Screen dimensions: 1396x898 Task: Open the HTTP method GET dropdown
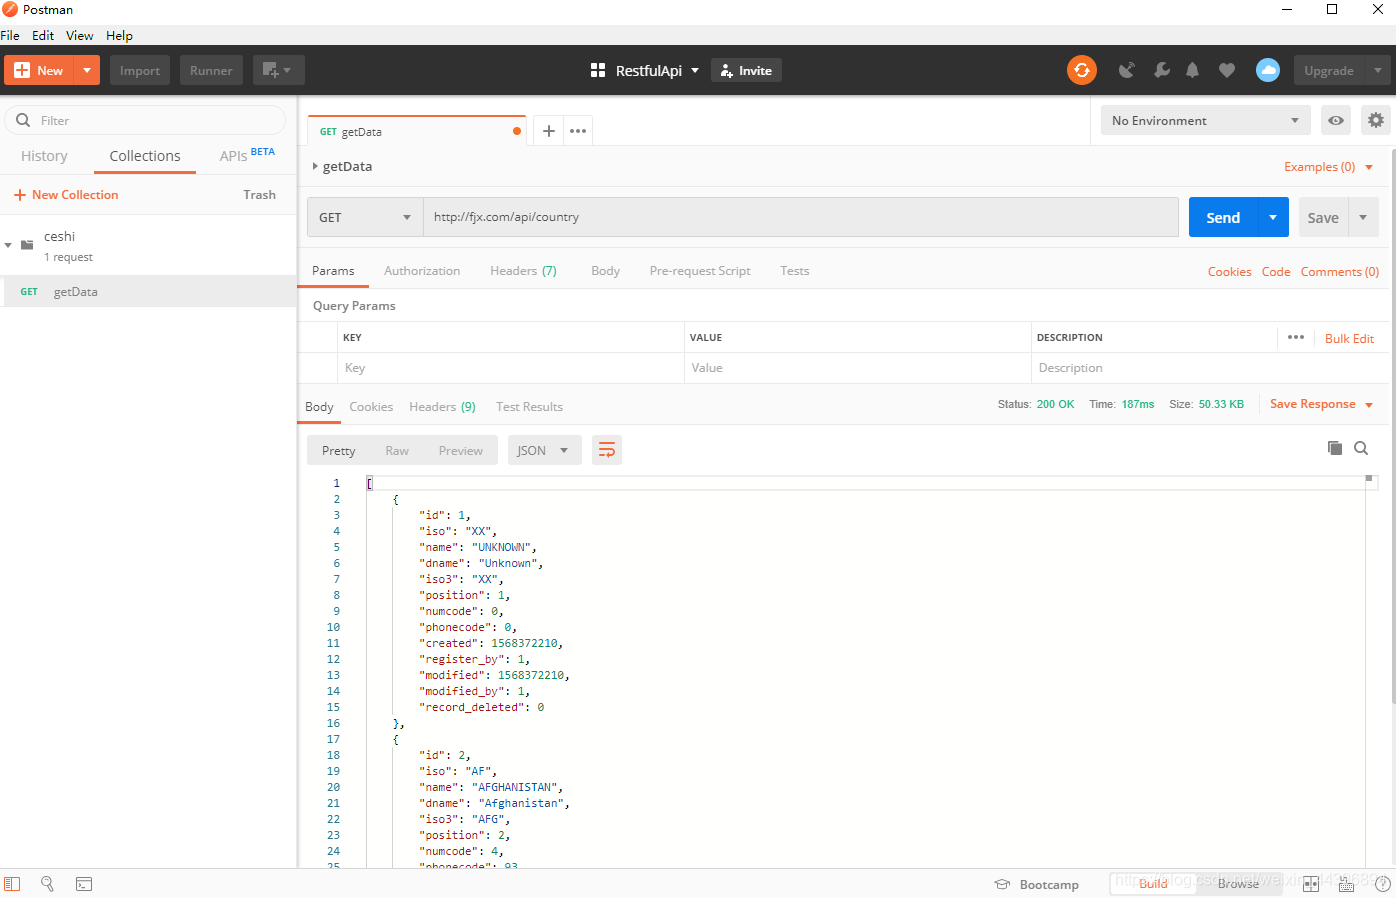[365, 217]
